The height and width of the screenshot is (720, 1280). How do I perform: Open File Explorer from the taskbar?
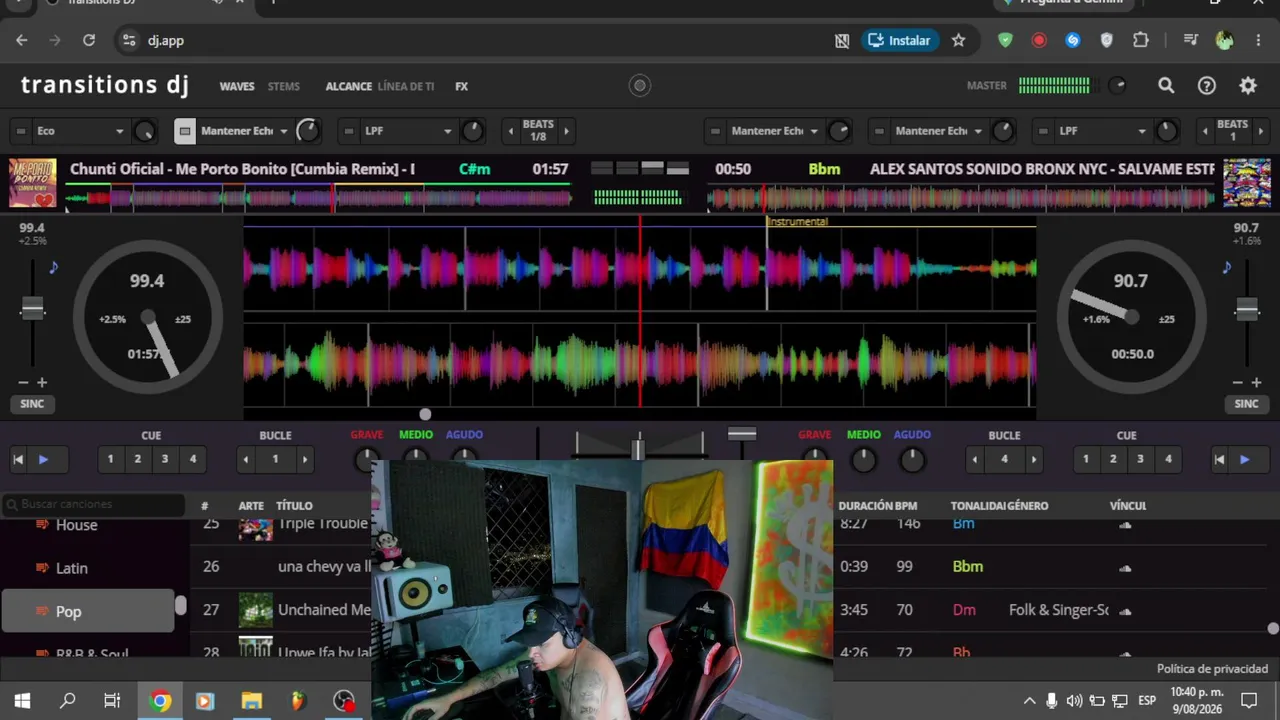(x=251, y=701)
